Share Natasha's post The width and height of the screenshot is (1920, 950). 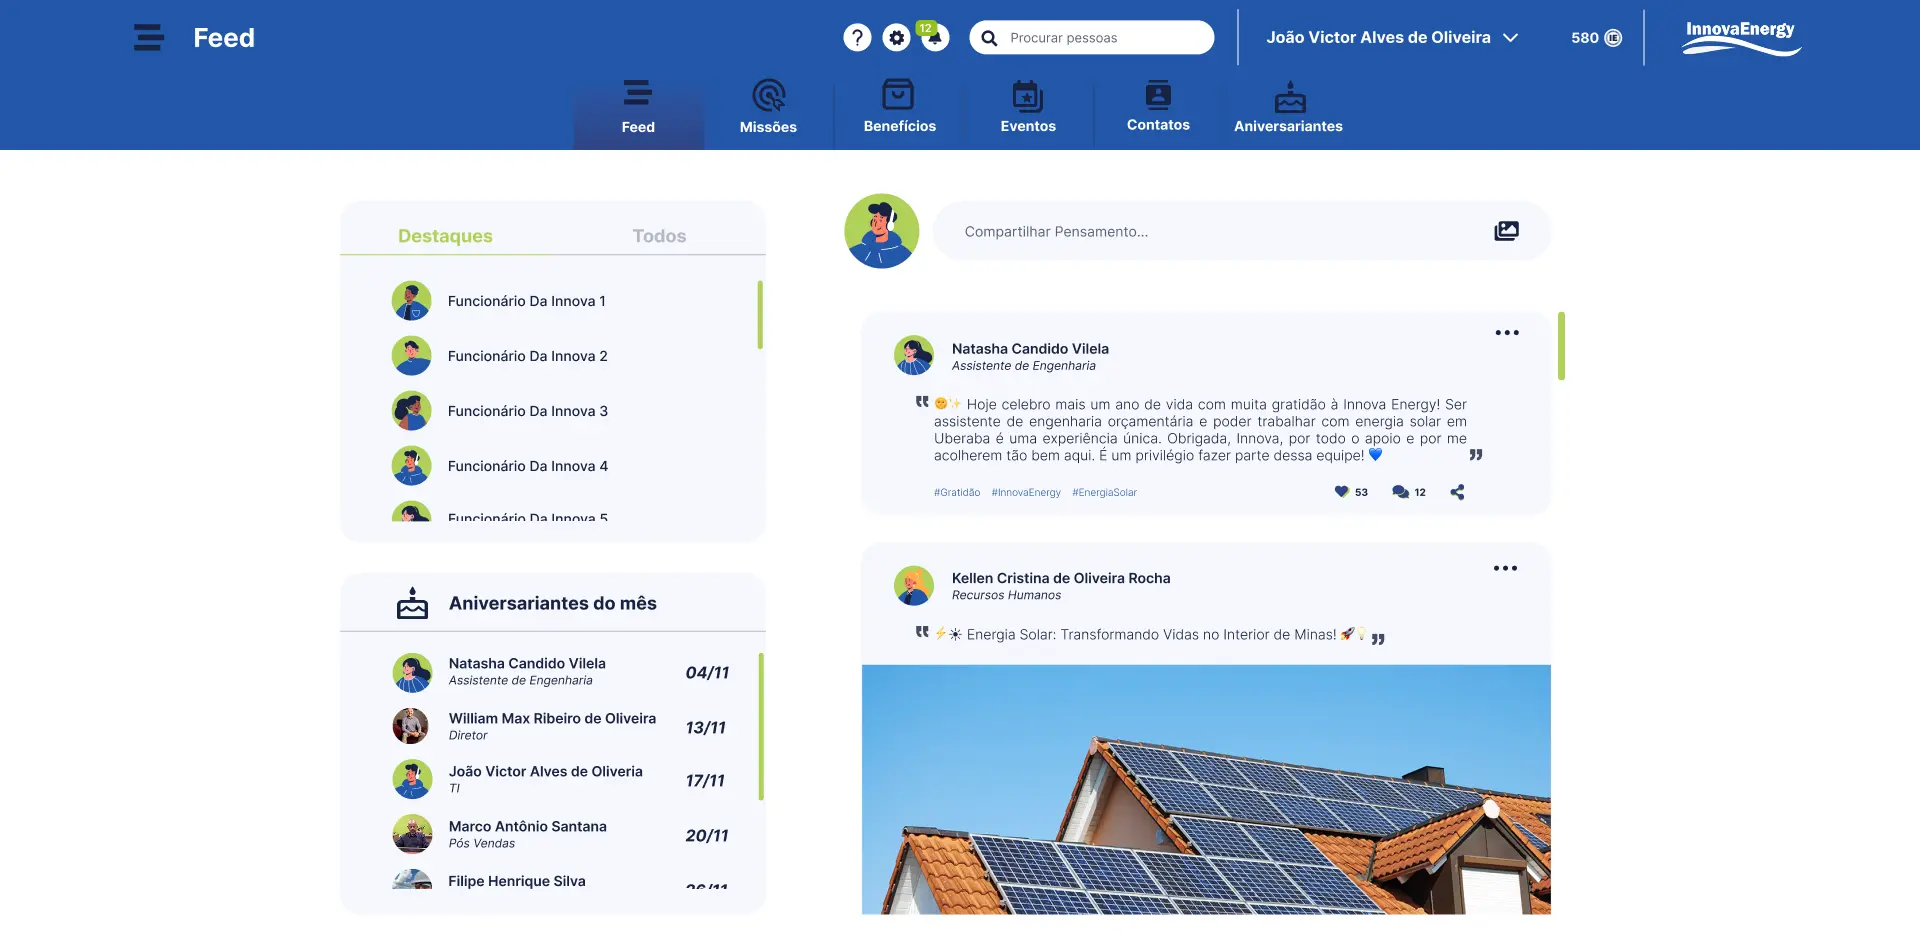pyautogui.click(x=1457, y=492)
